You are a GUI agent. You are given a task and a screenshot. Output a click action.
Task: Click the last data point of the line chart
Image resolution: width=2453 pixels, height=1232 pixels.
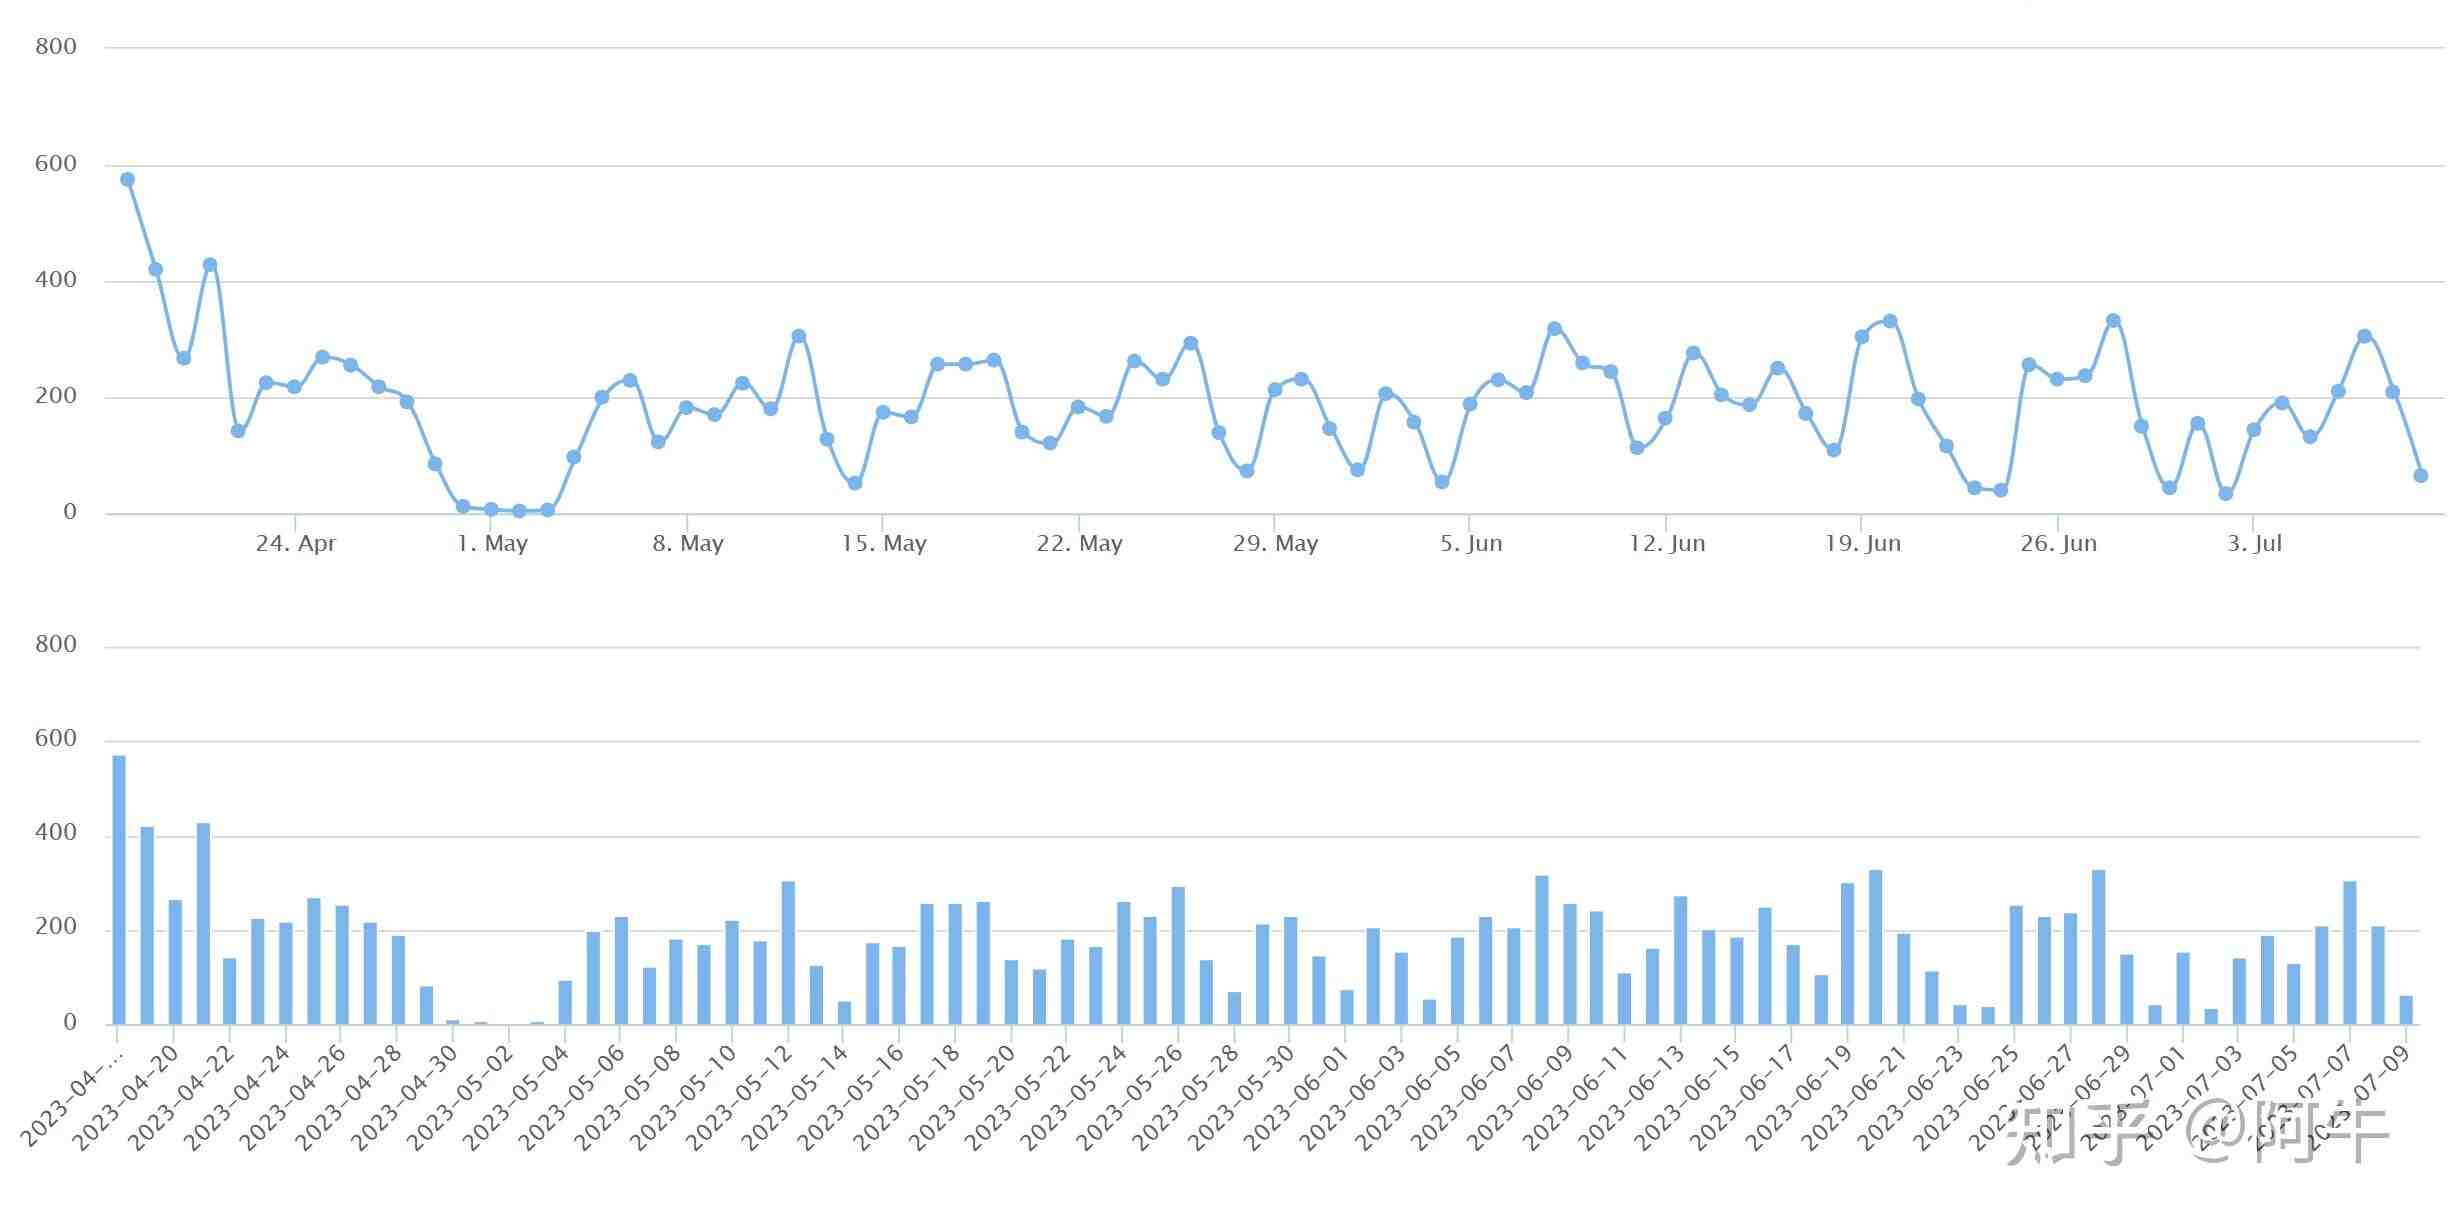coord(2421,476)
